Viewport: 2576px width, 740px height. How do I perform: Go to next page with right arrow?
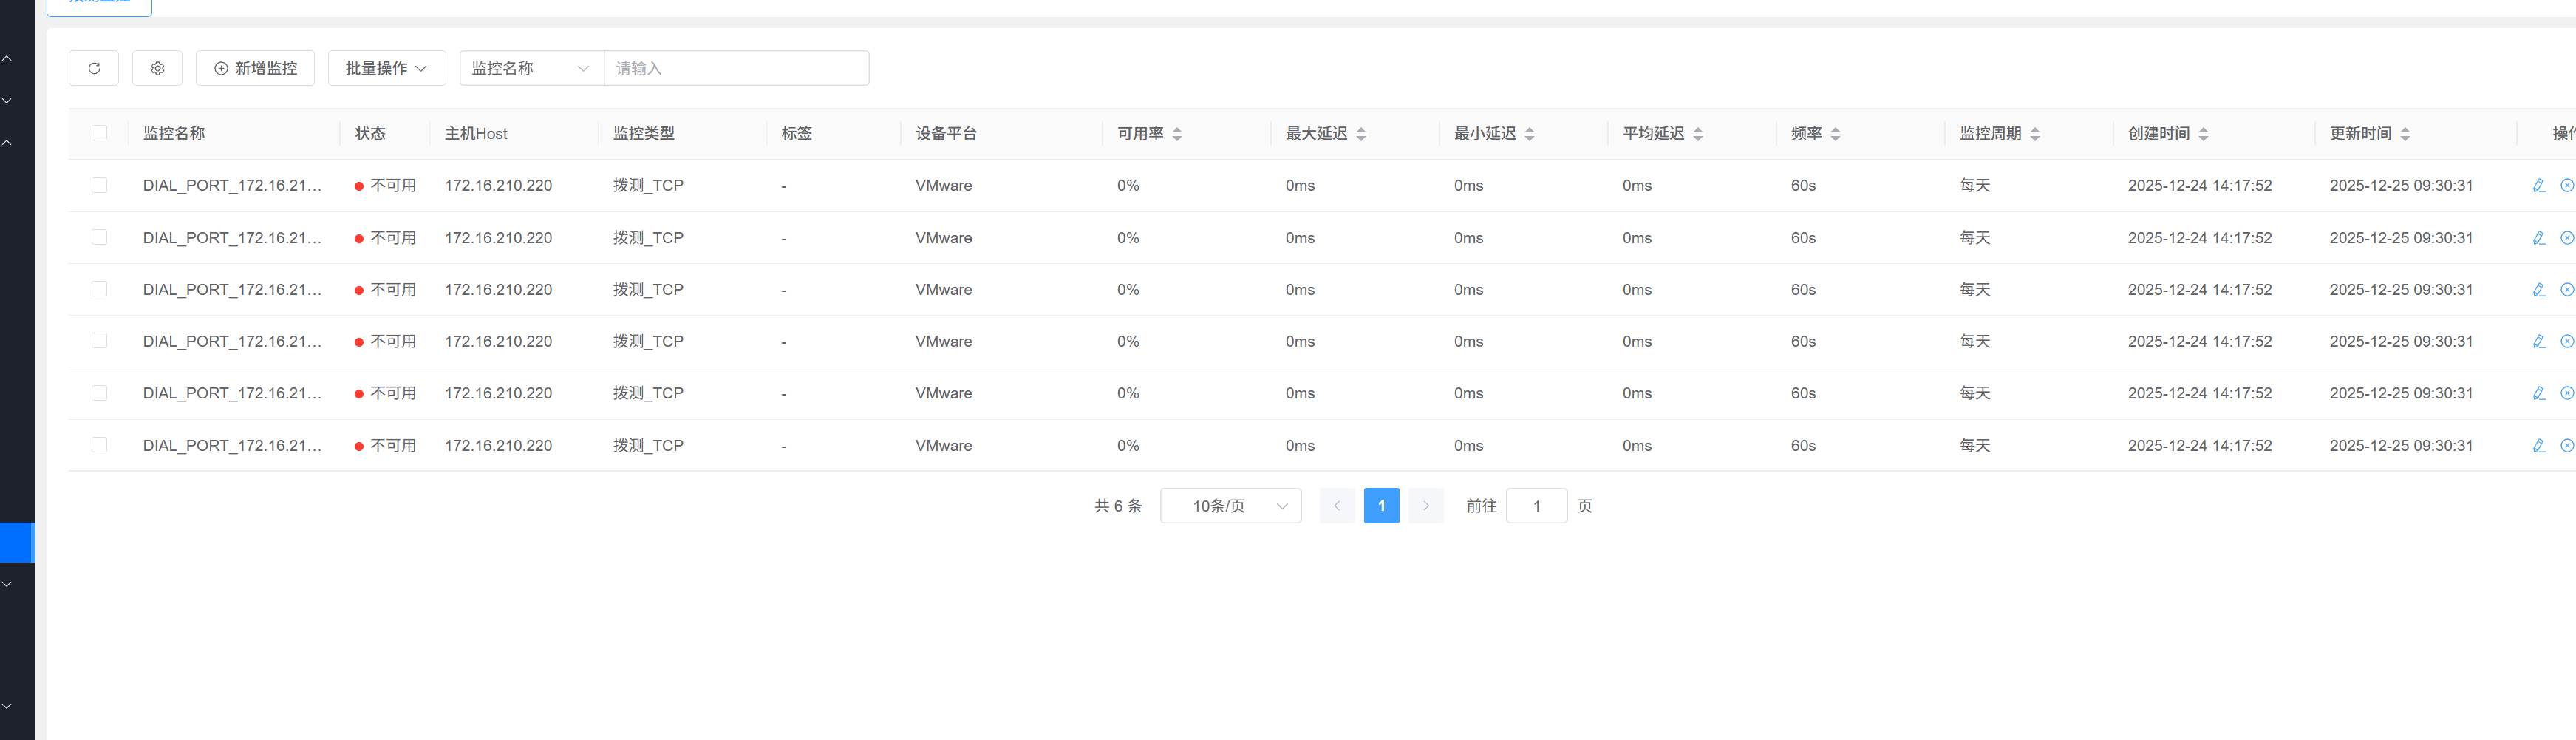(x=1426, y=506)
